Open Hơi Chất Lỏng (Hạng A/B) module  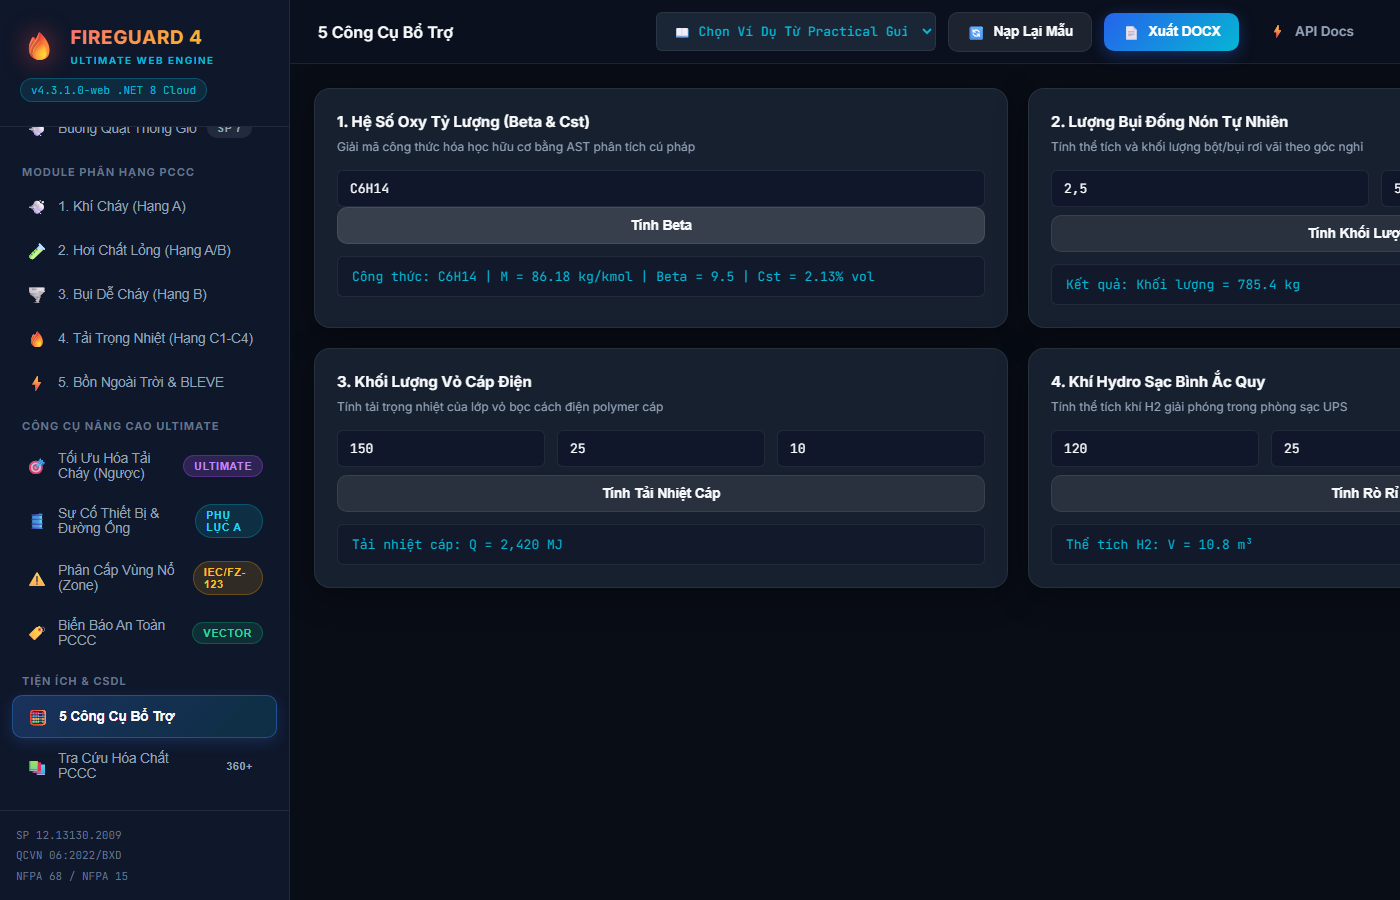click(x=144, y=251)
